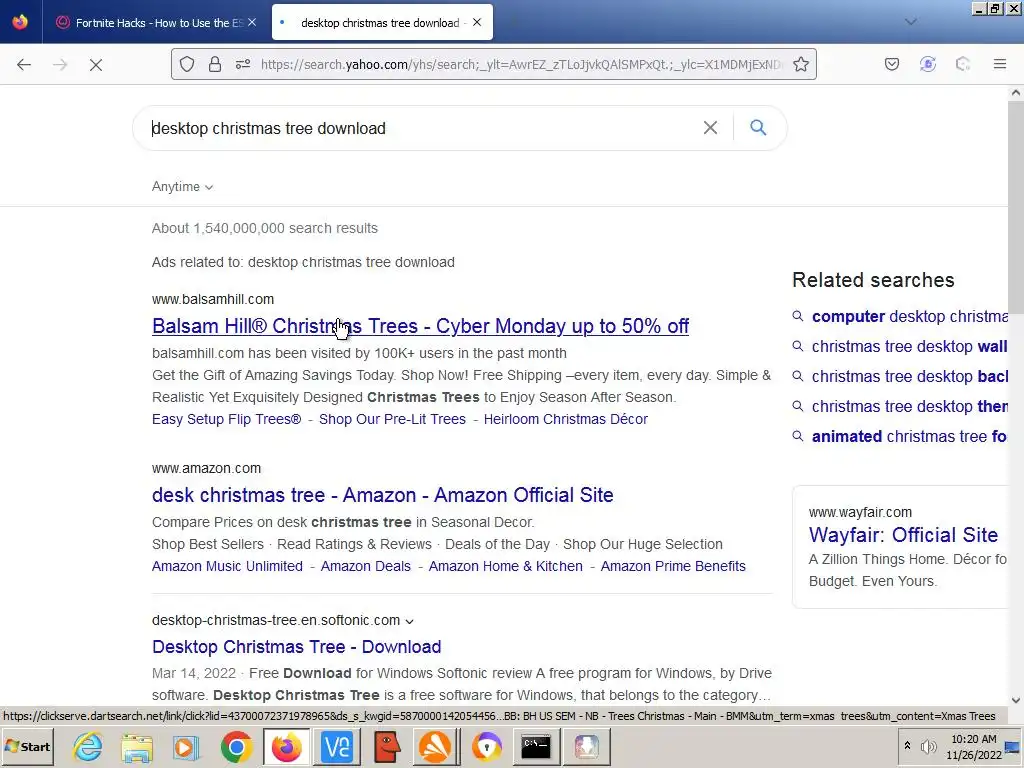Select related search christmas tree desktop theme
This screenshot has width=1024, height=768.
909,407
